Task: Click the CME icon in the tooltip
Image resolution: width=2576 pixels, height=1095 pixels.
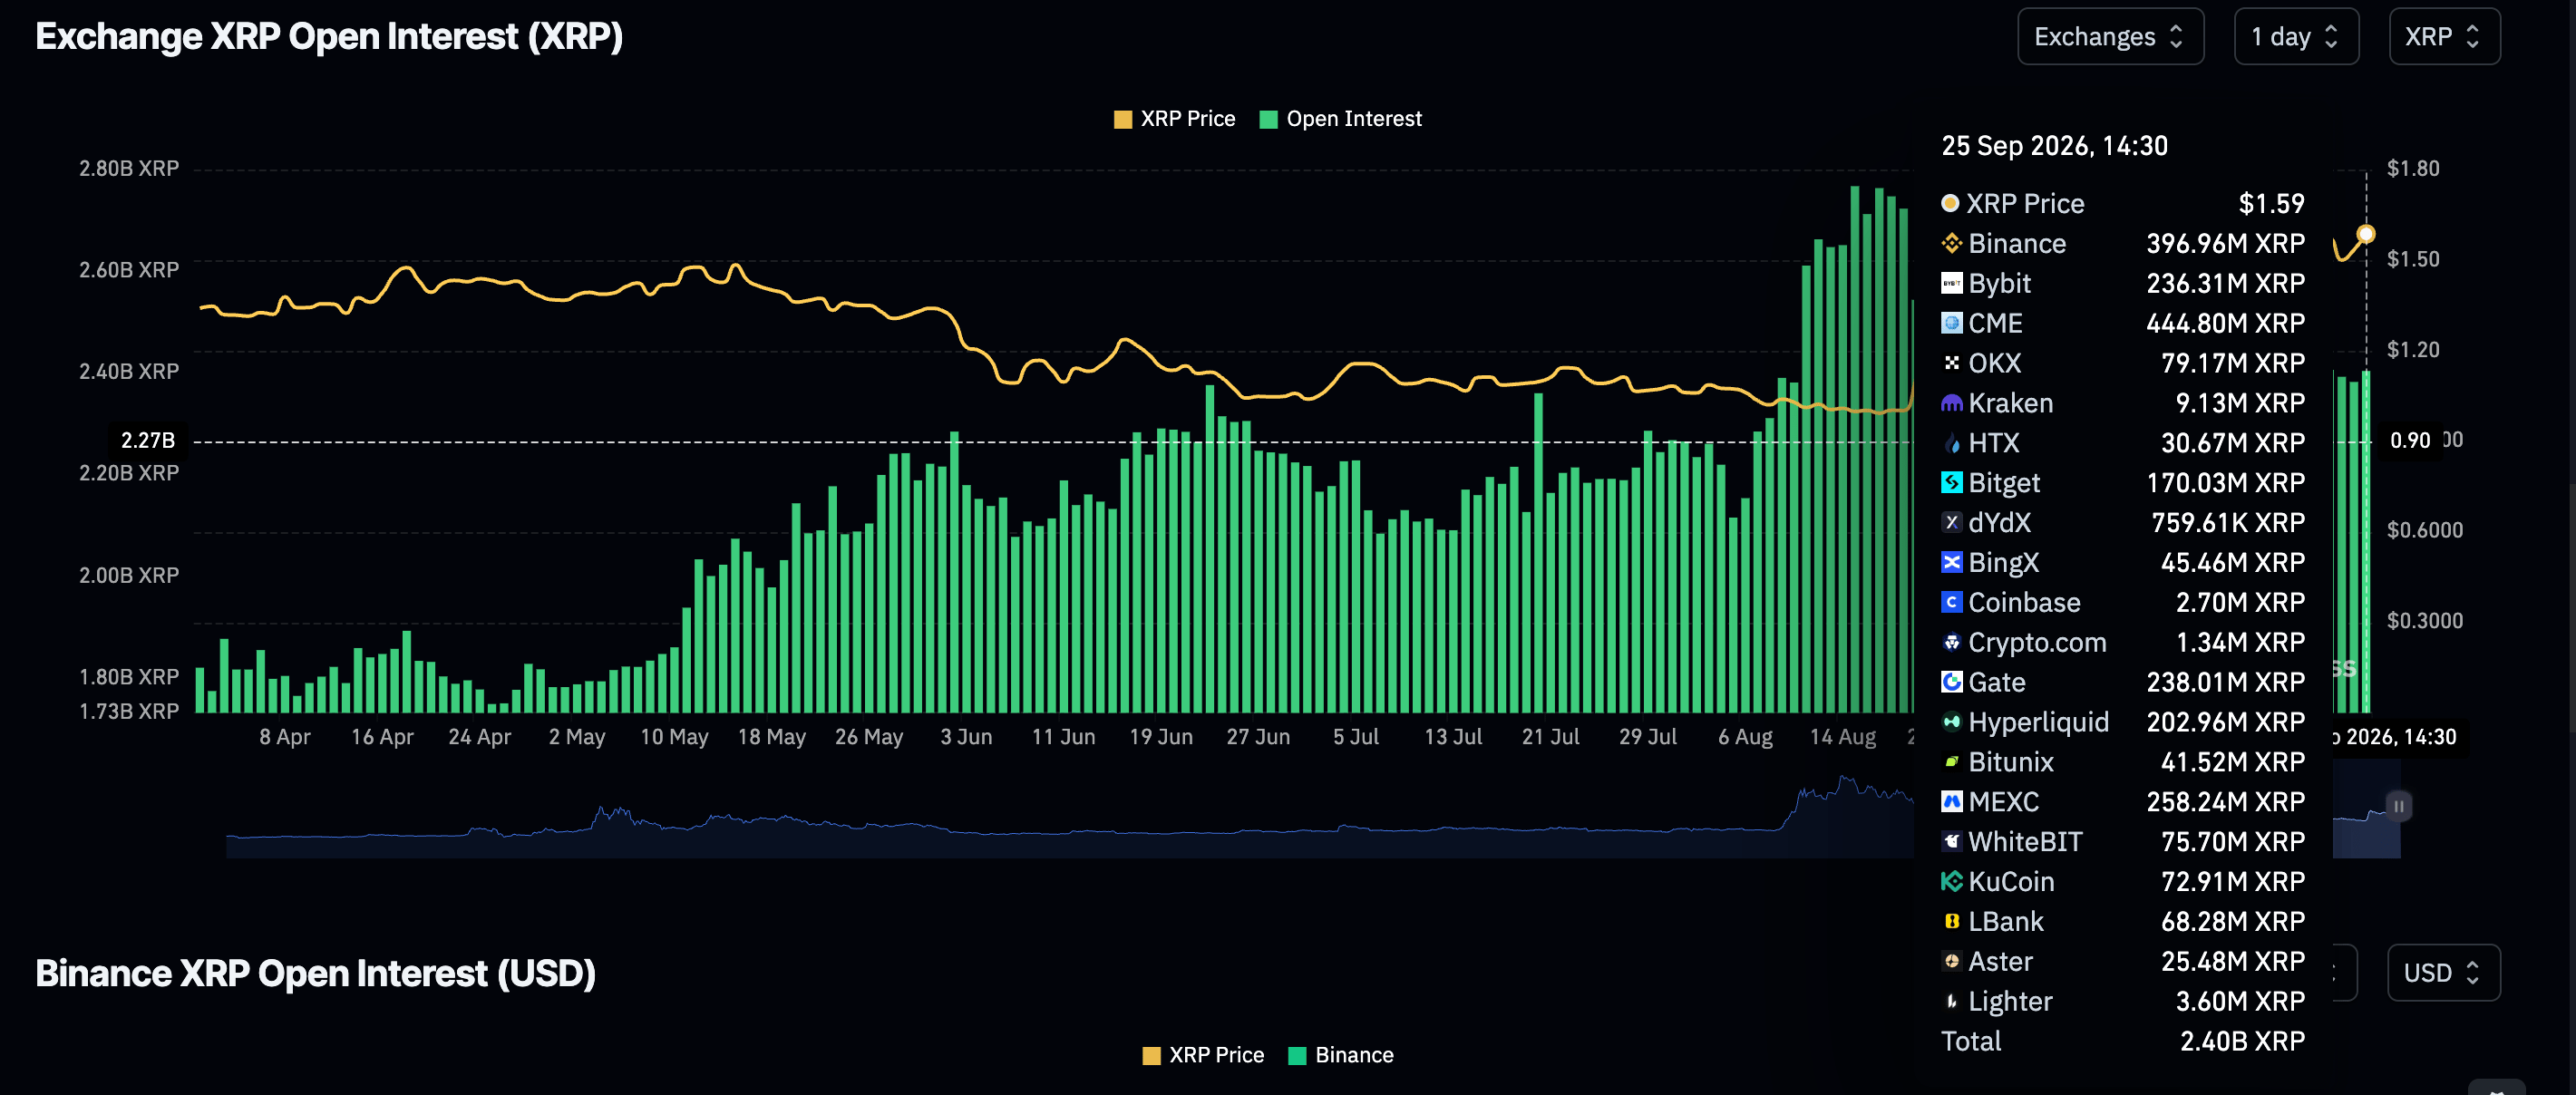Action: (1951, 323)
